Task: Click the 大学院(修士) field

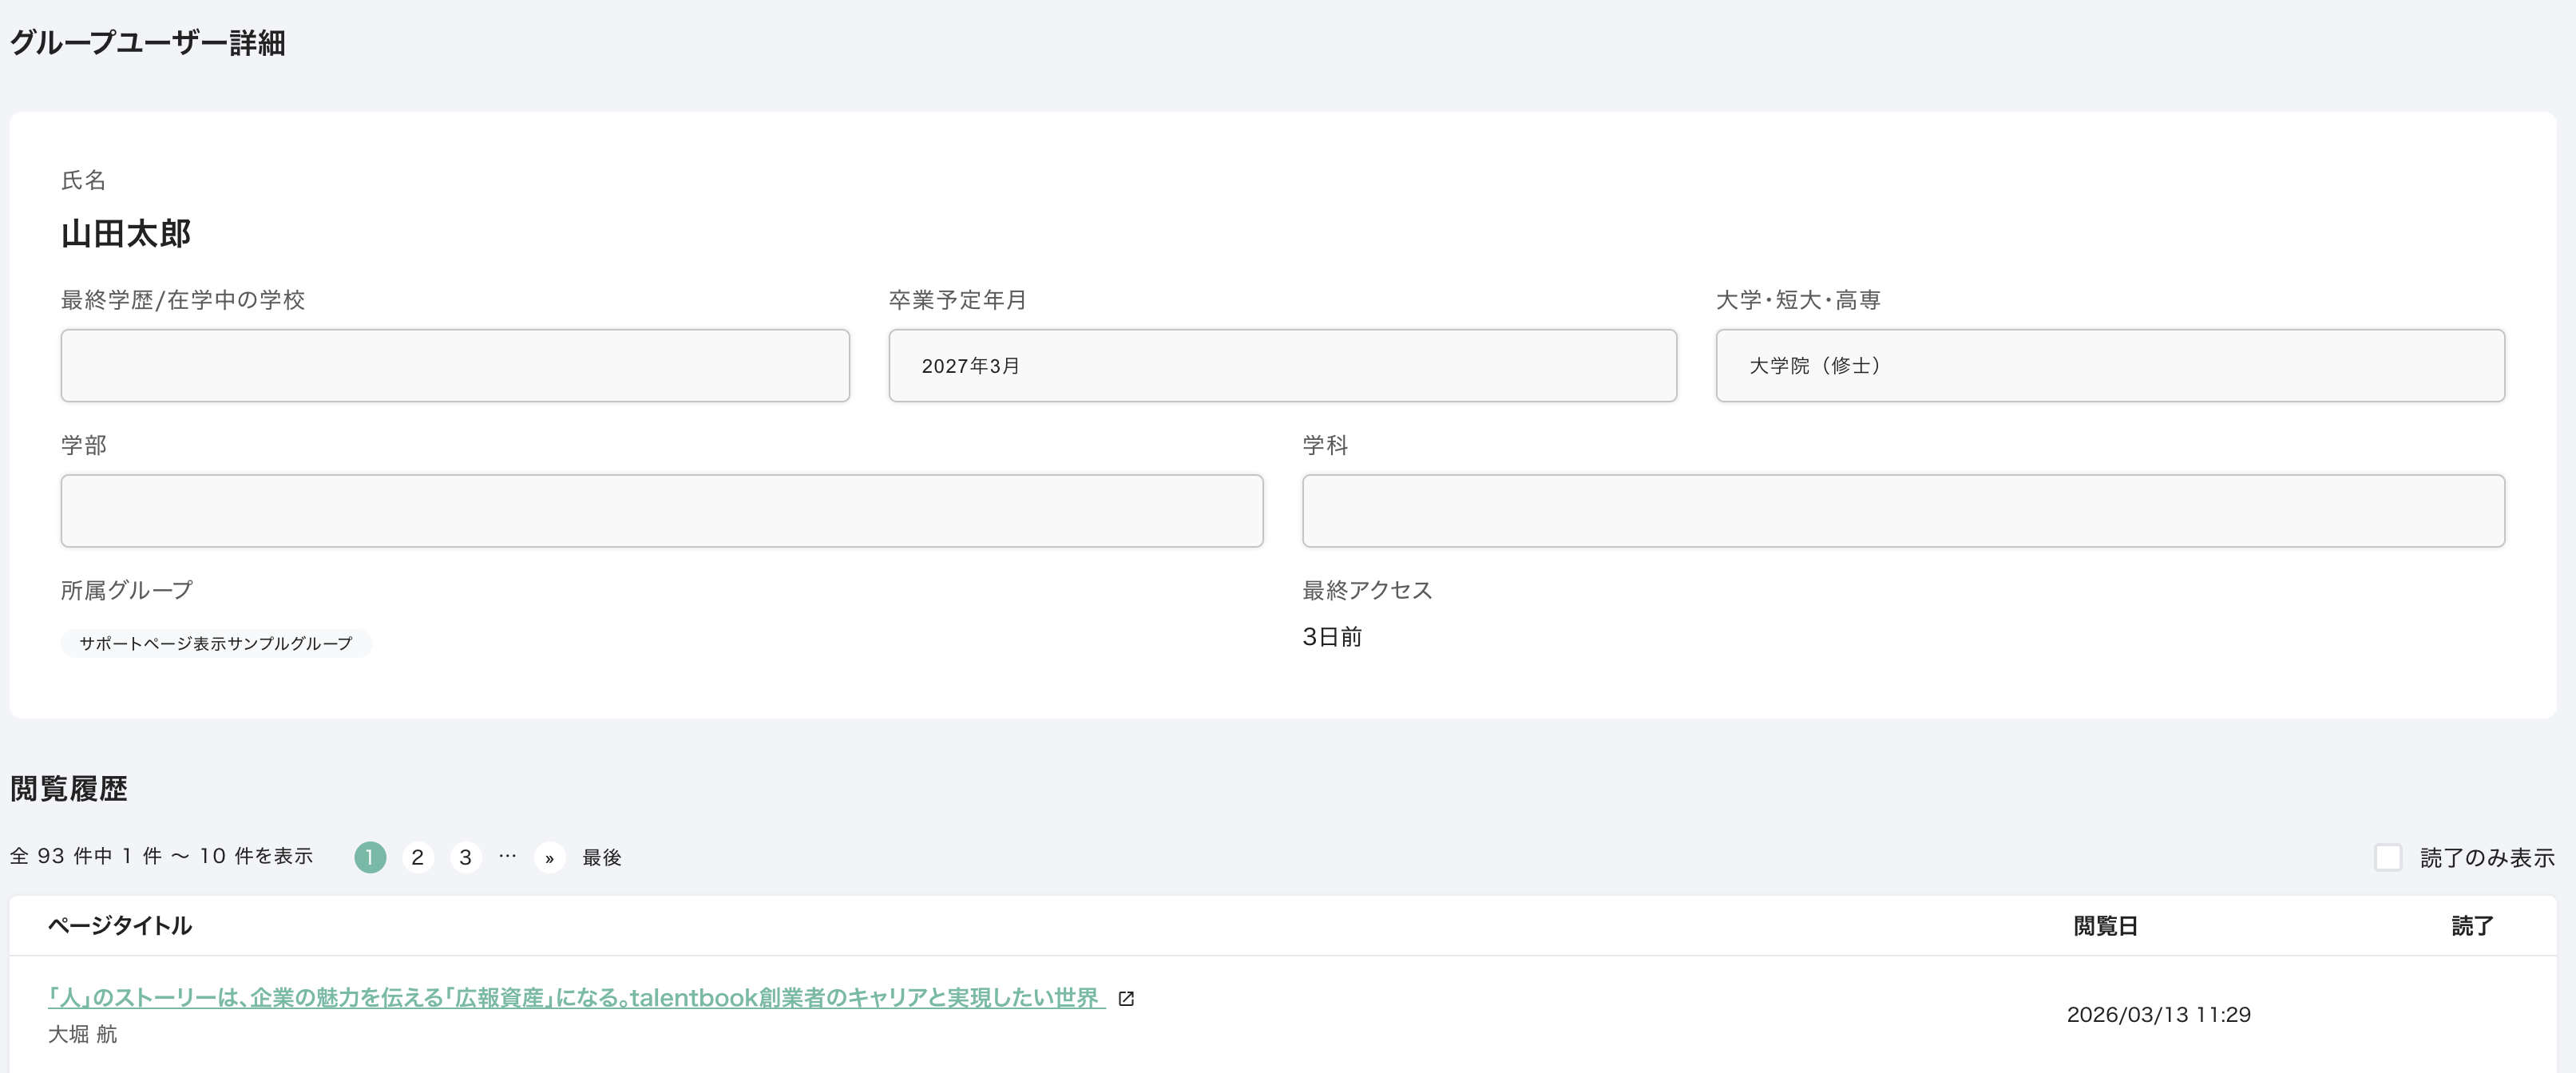Action: coord(2110,365)
